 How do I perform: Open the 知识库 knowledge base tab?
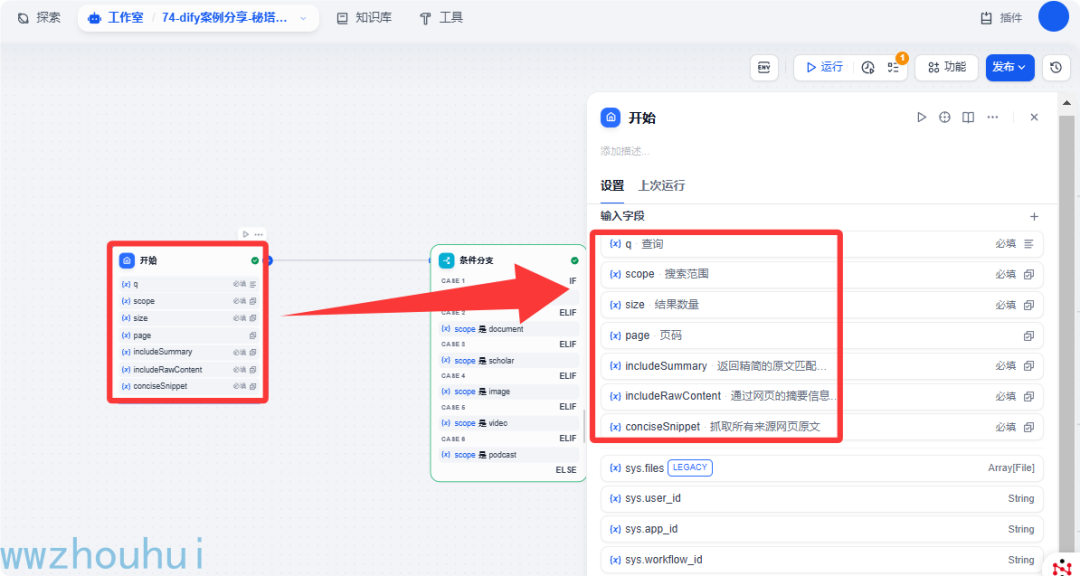pos(364,18)
